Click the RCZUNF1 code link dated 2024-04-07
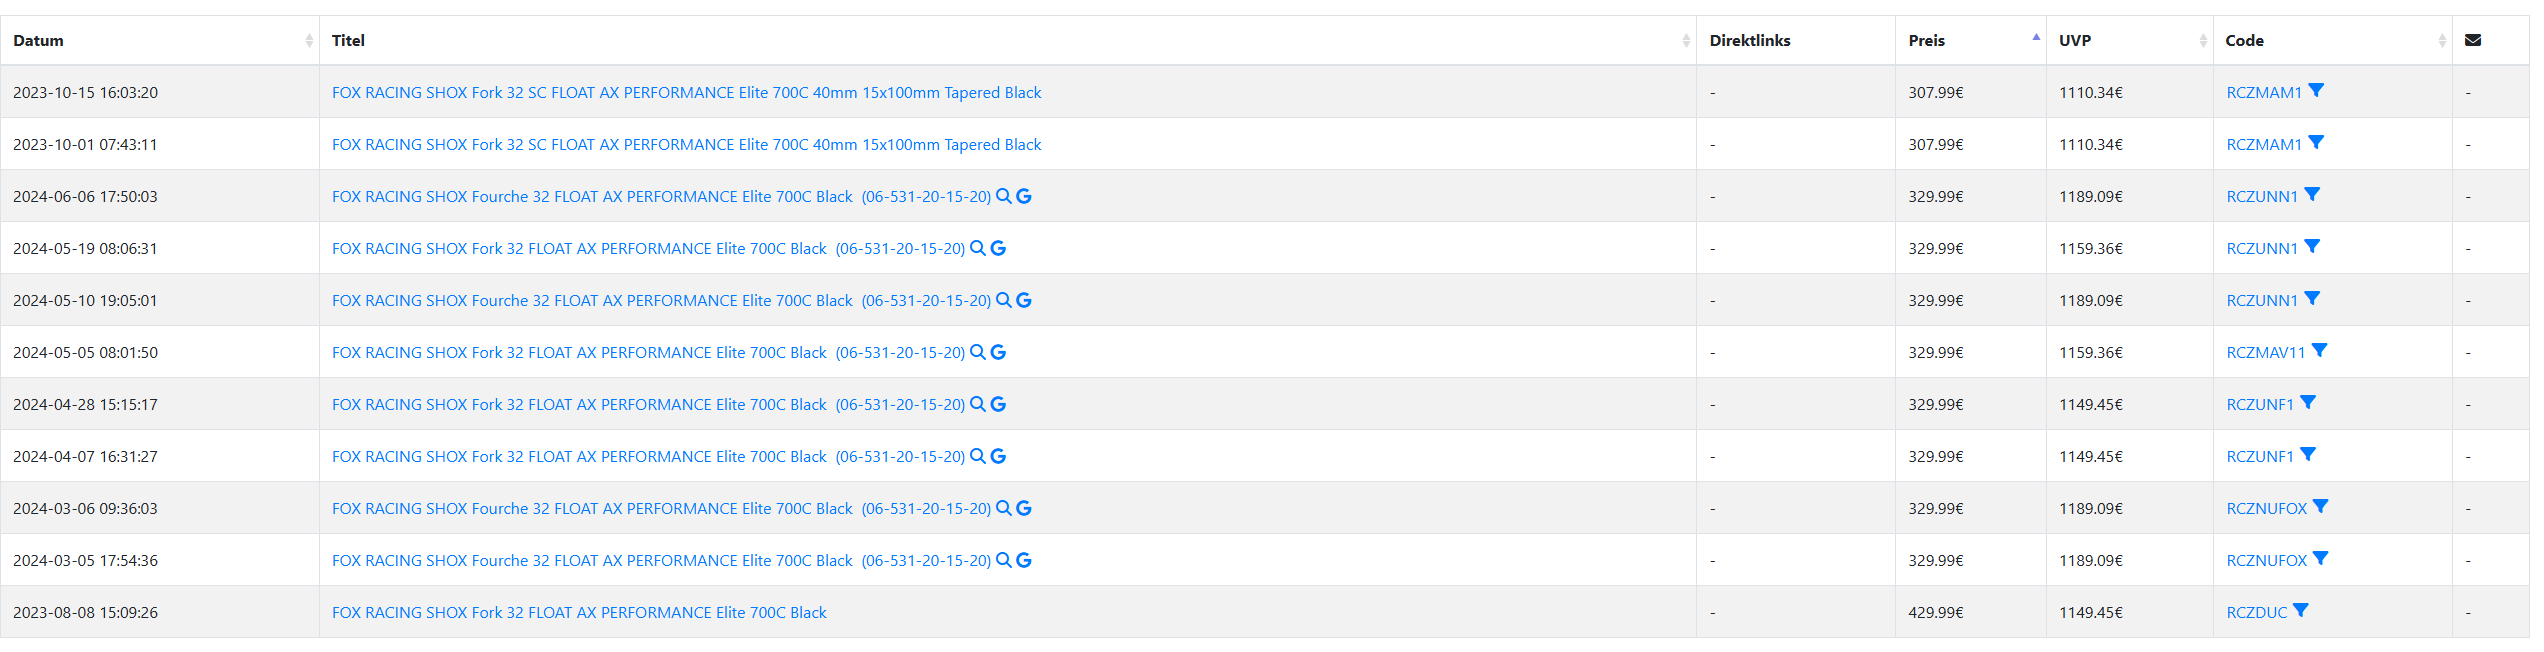Image resolution: width=2544 pixels, height=652 pixels. (x=2259, y=456)
